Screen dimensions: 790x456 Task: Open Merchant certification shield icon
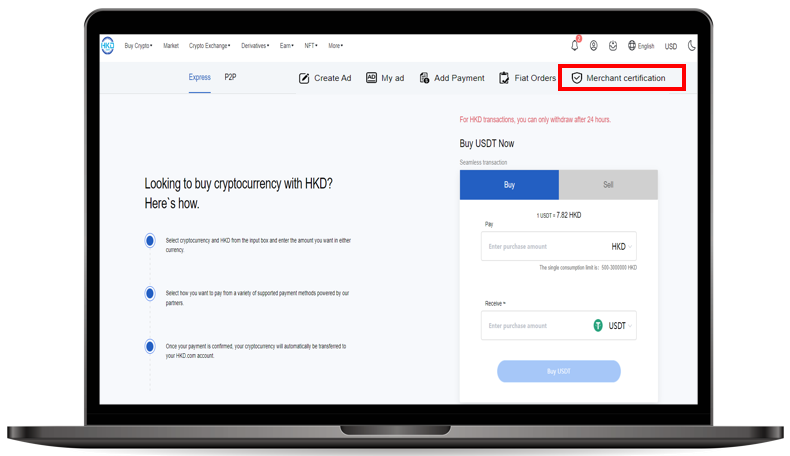(x=576, y=78)
